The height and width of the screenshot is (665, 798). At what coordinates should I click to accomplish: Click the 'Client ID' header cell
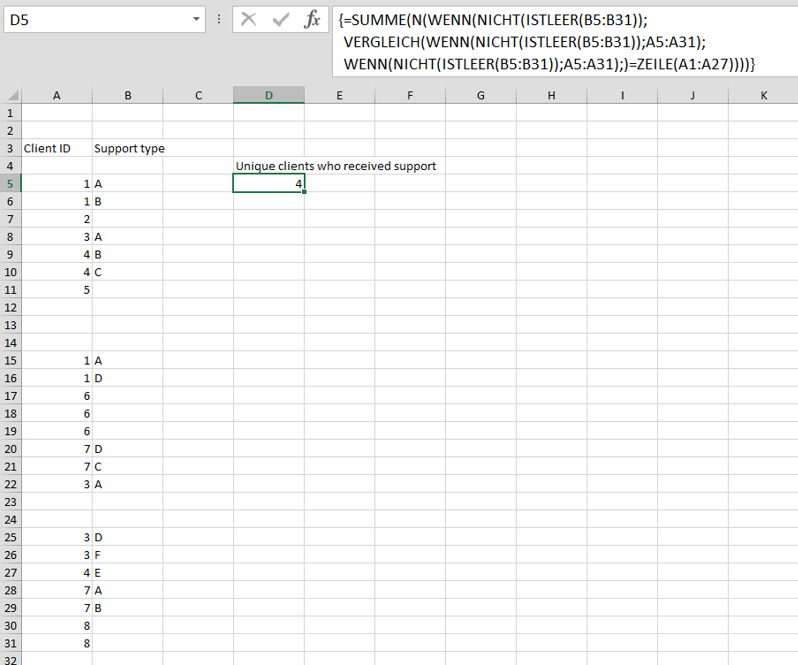56,148
